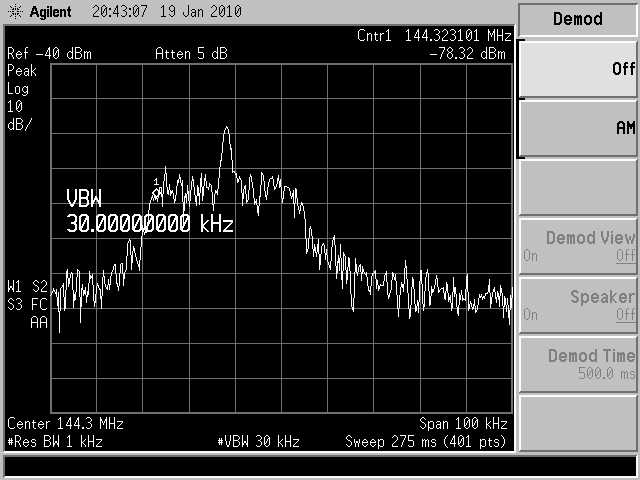Click the #VBW 30 kHz label at bottom
640x480 pixels.
coord(258,442)
